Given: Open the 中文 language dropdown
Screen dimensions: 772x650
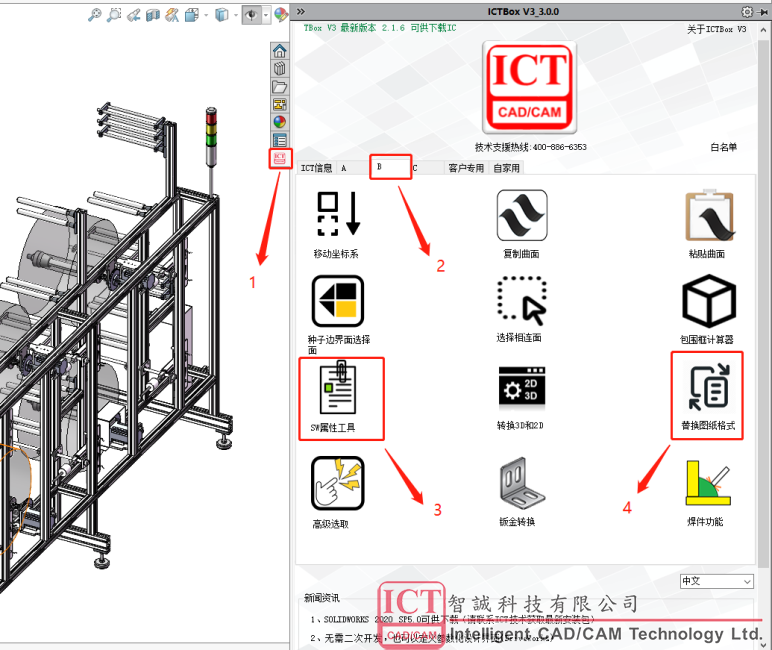Looking at the screenshot, I should 717,581.
